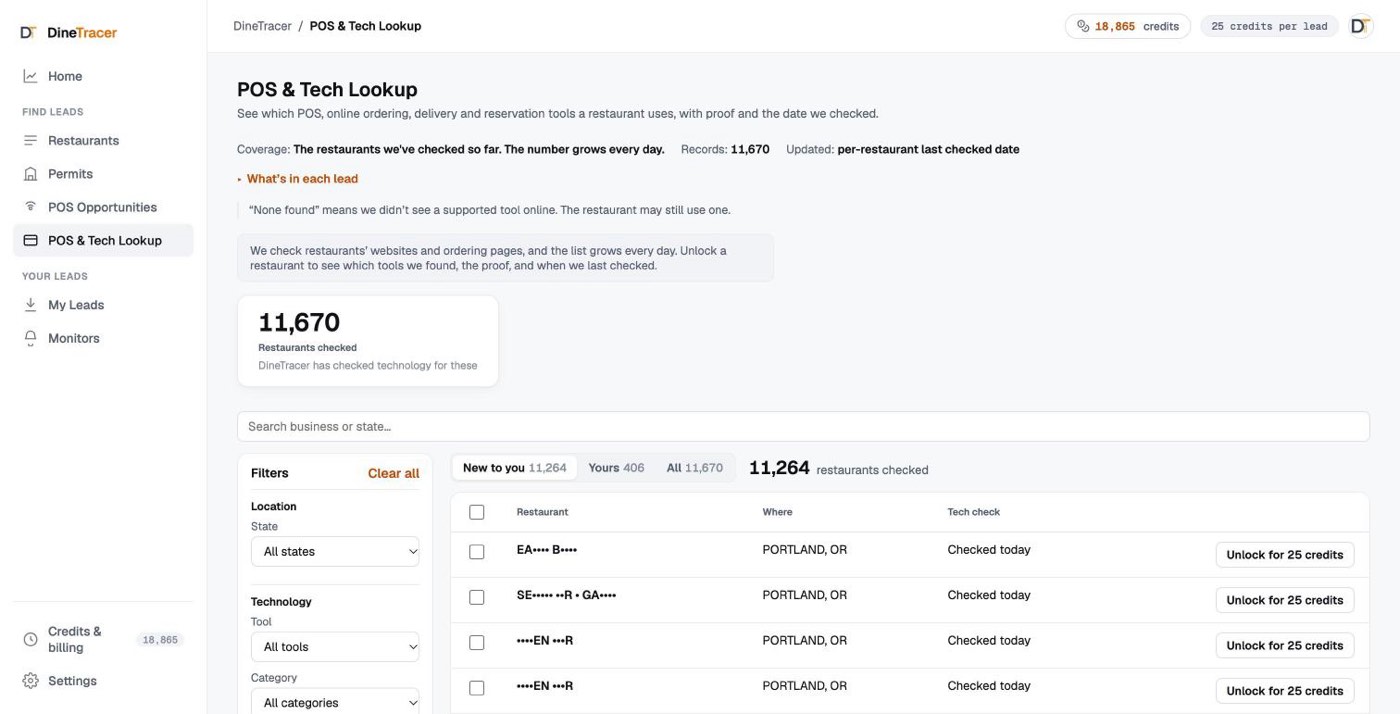Click the 11,670 Restaurants checked card
Image resolution: width=1400 pixels, height=714 pixels.
click(368, 341)
